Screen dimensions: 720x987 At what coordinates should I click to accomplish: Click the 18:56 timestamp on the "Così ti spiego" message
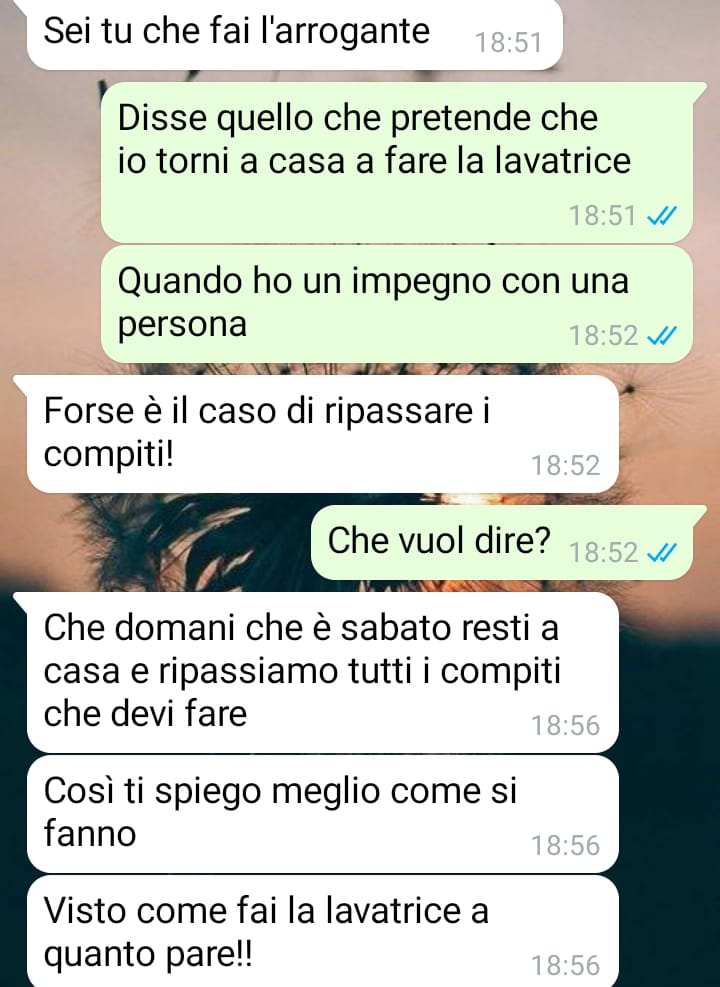coord(566,845)
